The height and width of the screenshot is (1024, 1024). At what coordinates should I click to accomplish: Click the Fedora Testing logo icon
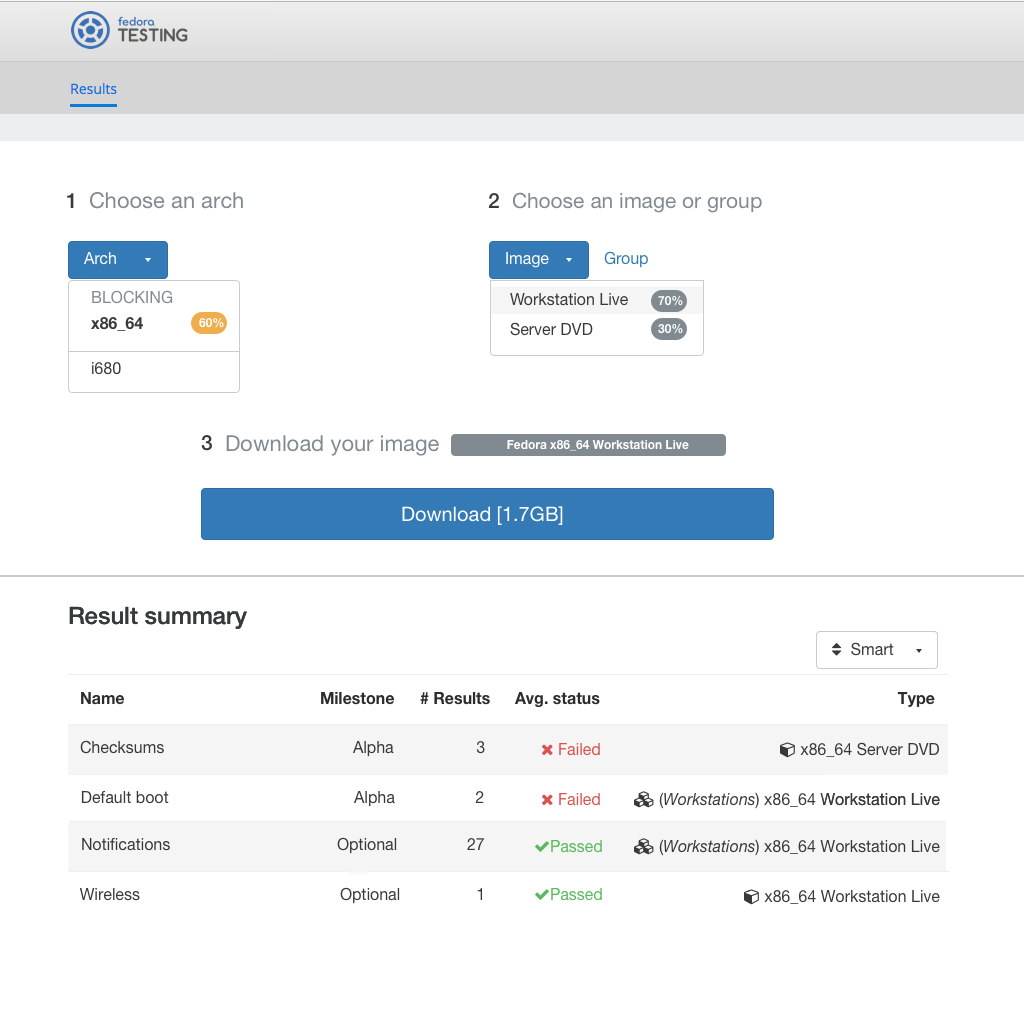(90, 30)
